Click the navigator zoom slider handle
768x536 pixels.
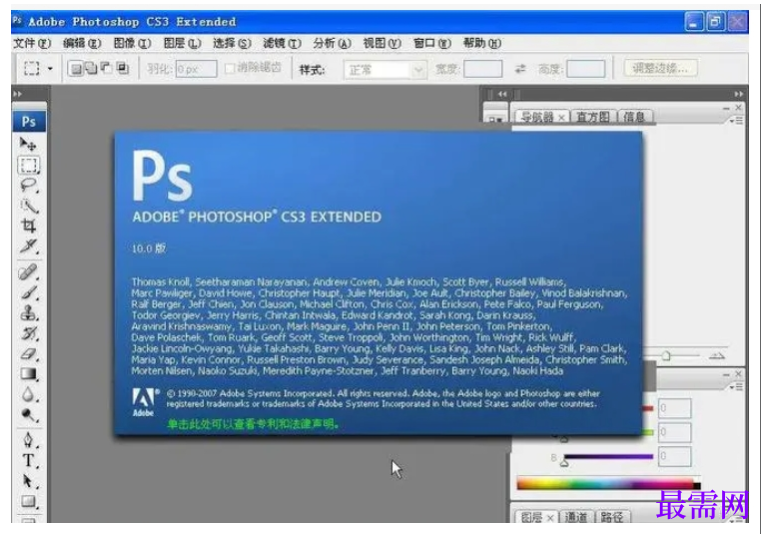666,356
